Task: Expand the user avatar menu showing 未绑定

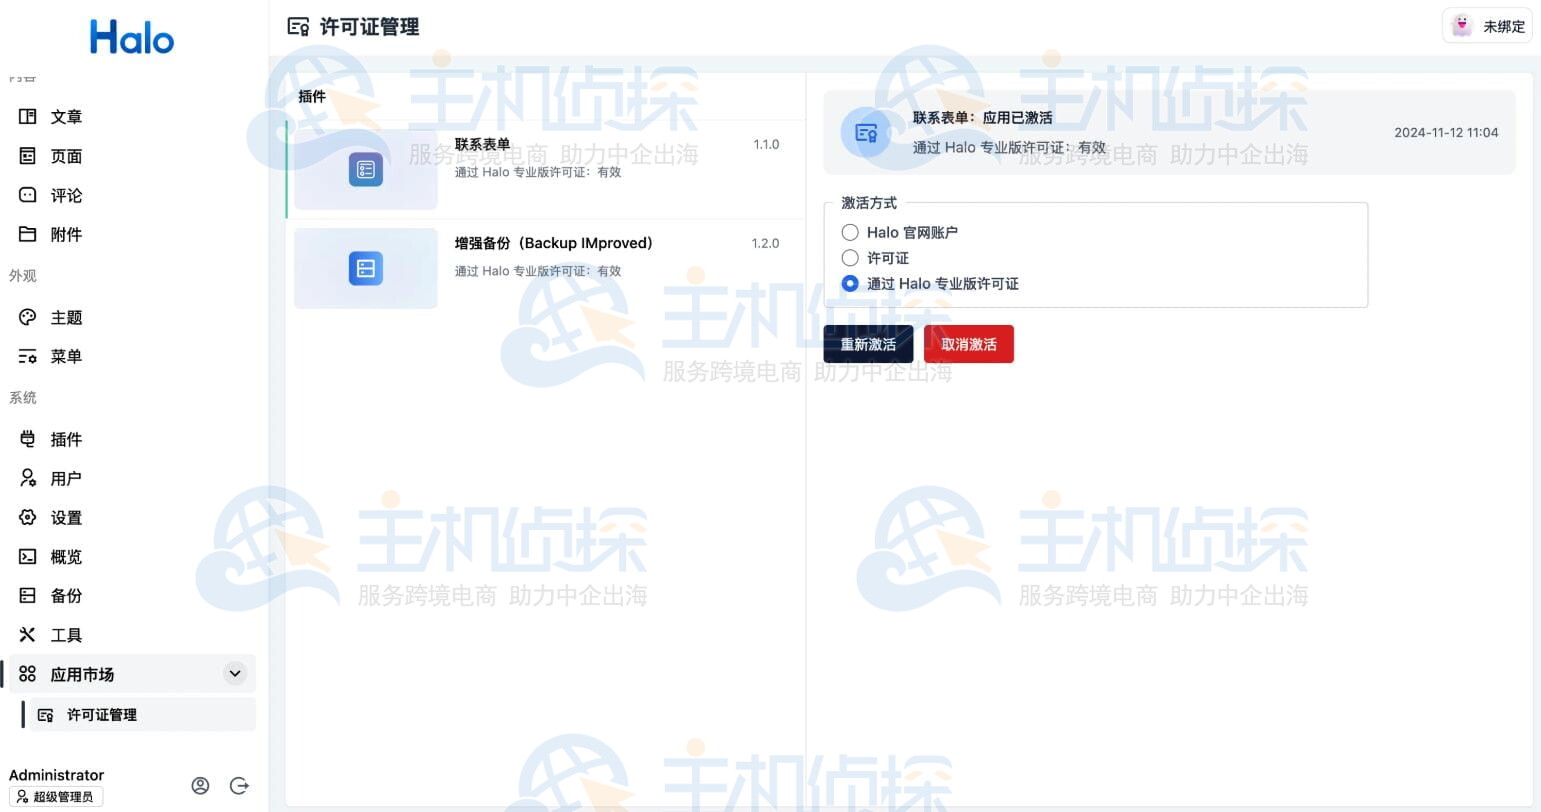Action: coord(1487,26)
